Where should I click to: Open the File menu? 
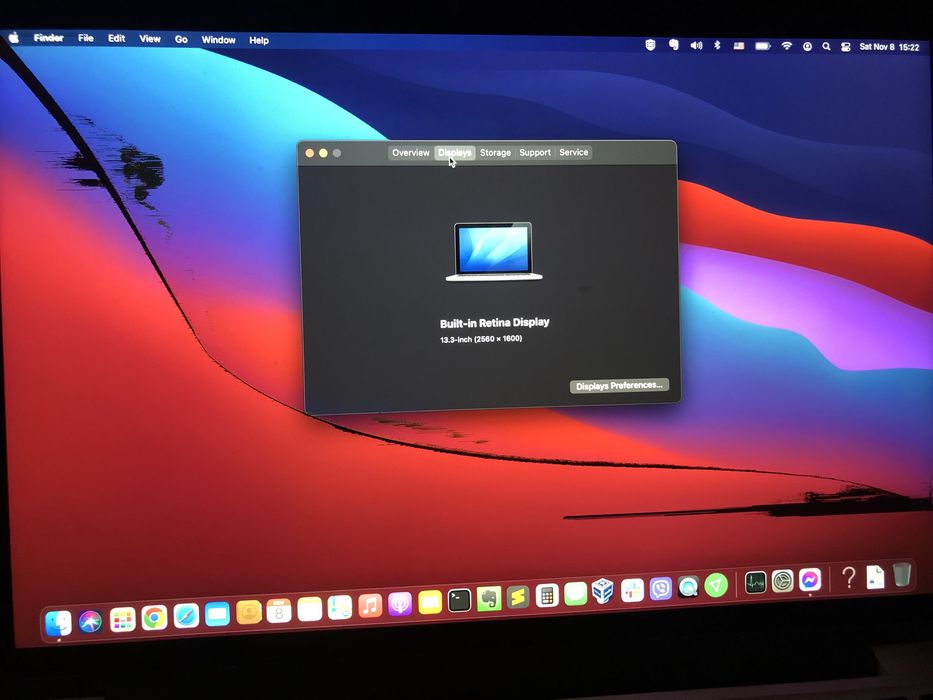[86, 38]
